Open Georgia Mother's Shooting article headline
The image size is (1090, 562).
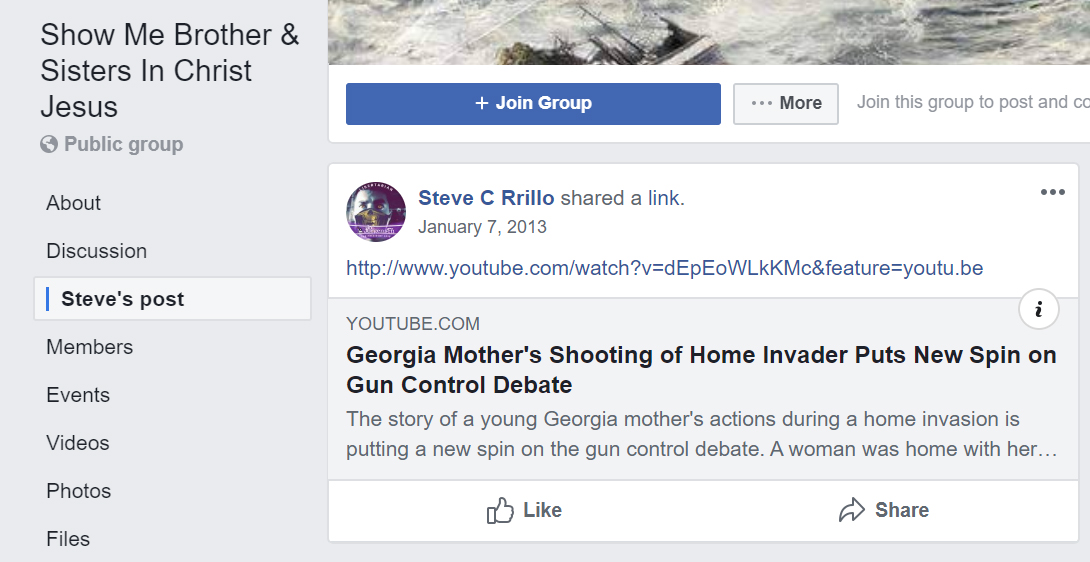click(x=700, y=370)
